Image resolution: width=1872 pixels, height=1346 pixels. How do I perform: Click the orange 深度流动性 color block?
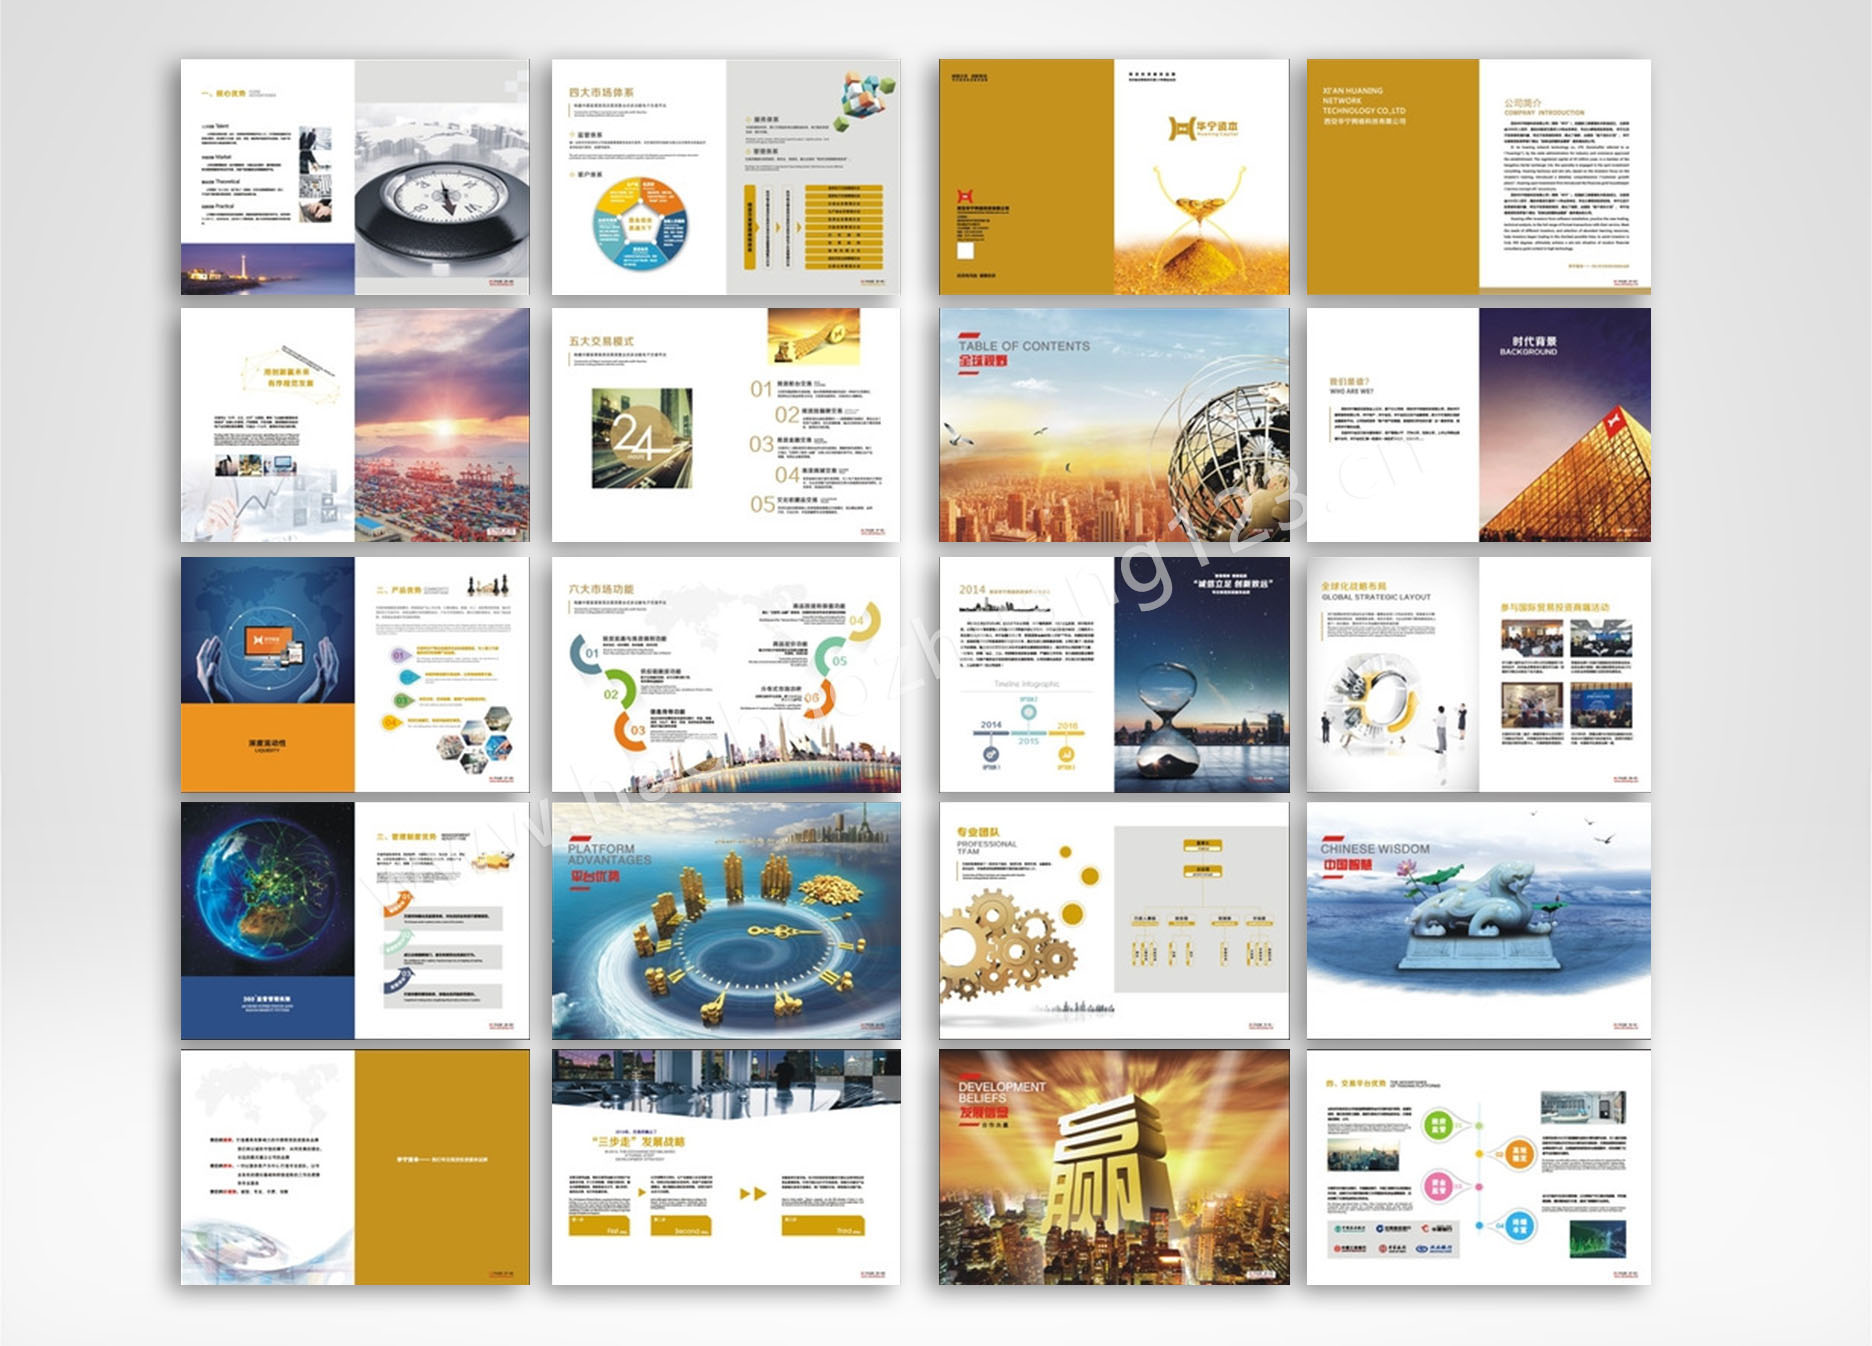pos(267,747)
